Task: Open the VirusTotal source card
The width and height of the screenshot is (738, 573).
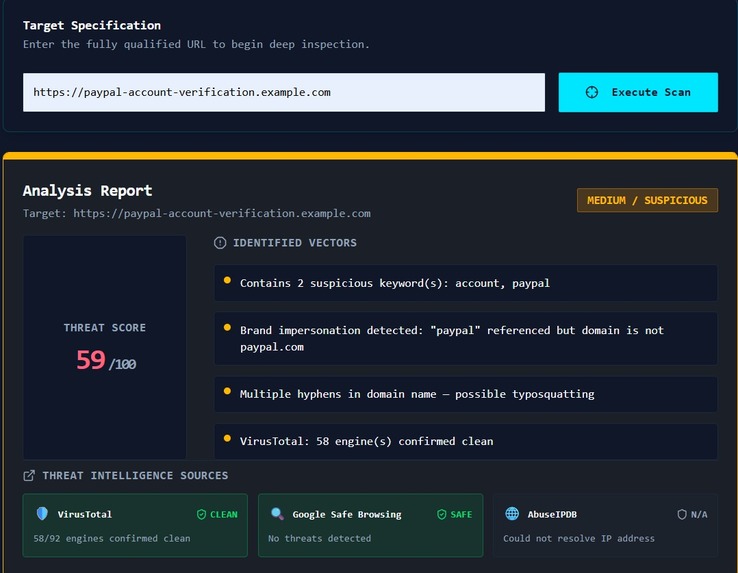Action: point(135,525)
